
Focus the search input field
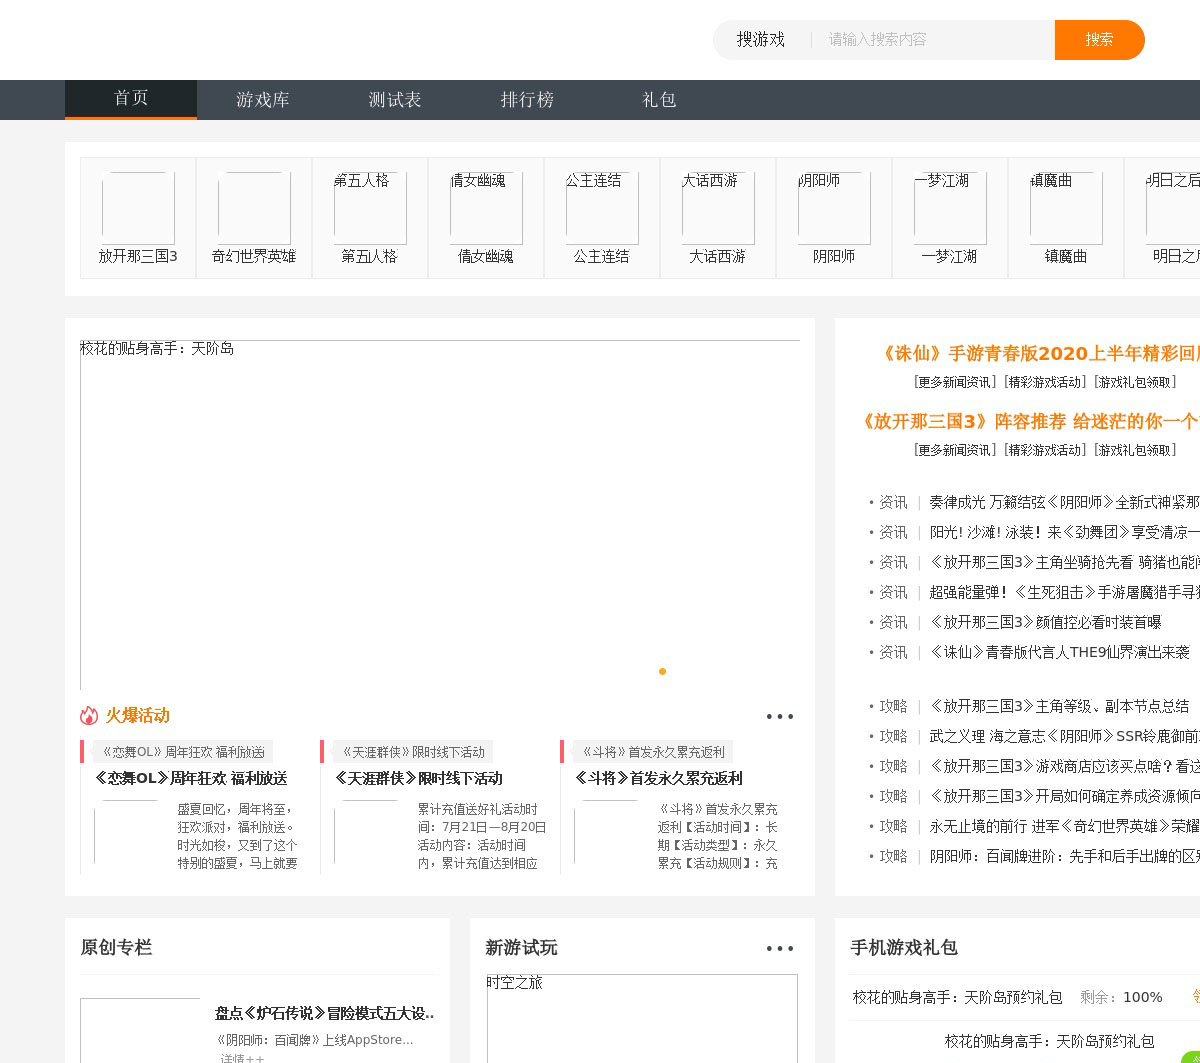[935, 40]
